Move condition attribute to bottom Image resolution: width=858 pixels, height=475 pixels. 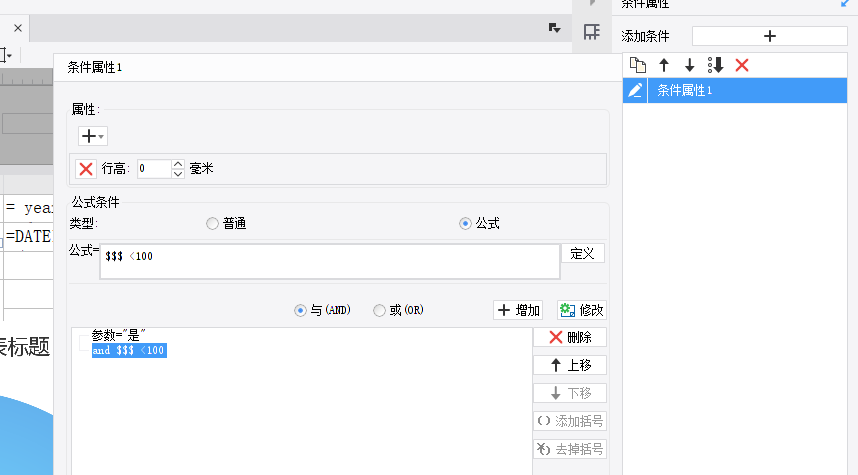715,65
